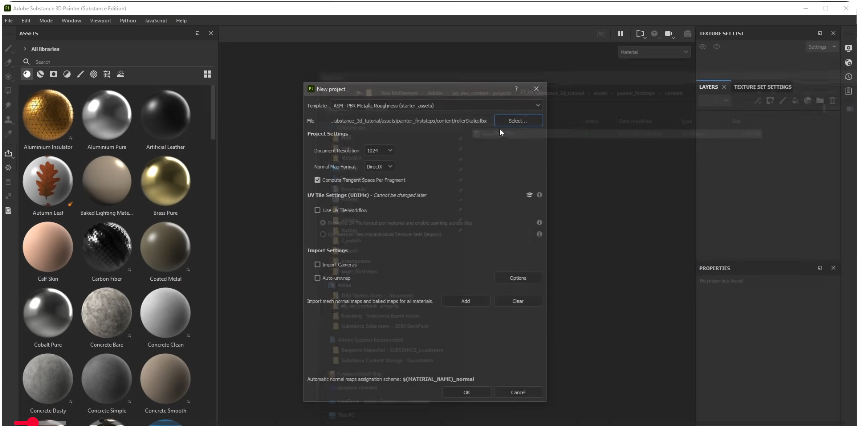The height and width of the screenshot is (426, 859).
Task: Click Add button for normal maps
Action: point(465,301)
